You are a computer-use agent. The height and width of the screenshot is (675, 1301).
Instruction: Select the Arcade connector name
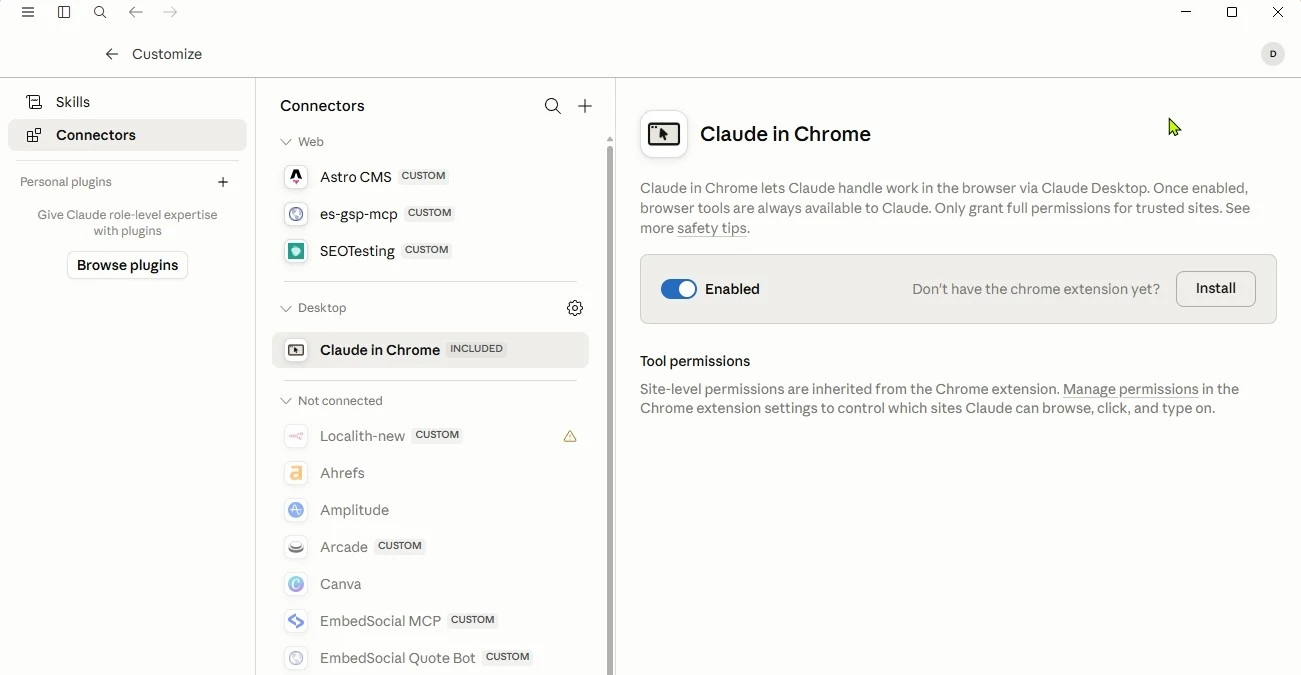click(x=344, y=548)
